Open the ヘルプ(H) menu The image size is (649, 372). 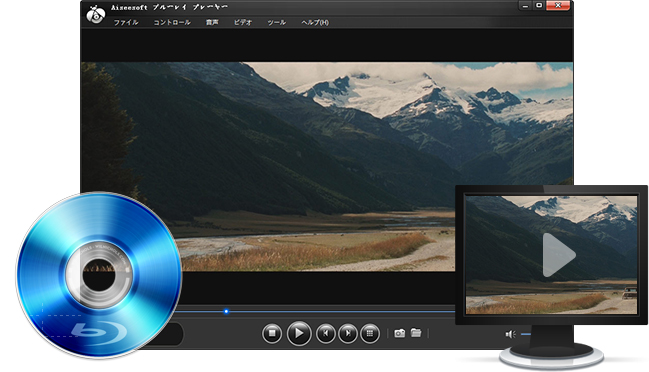point(315,22)
